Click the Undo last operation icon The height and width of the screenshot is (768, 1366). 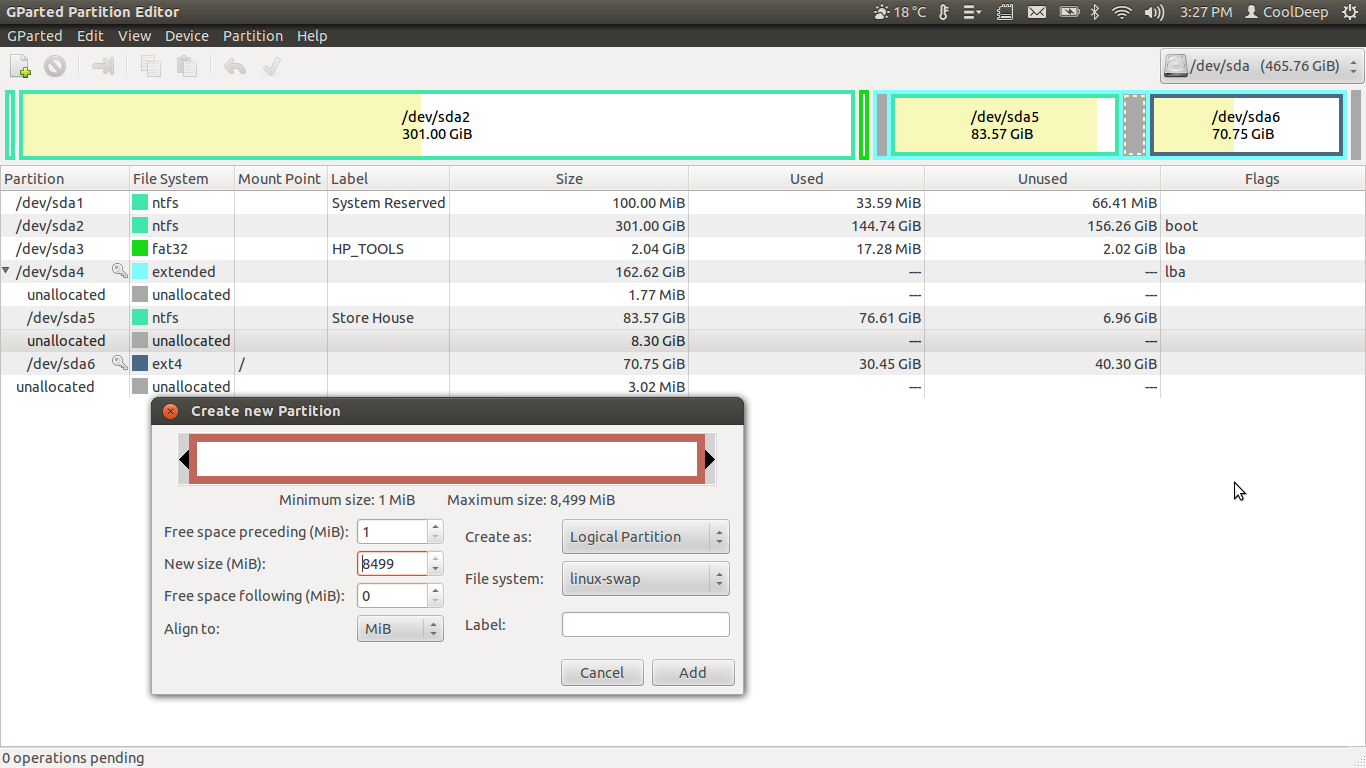click(x=235, y=67)
